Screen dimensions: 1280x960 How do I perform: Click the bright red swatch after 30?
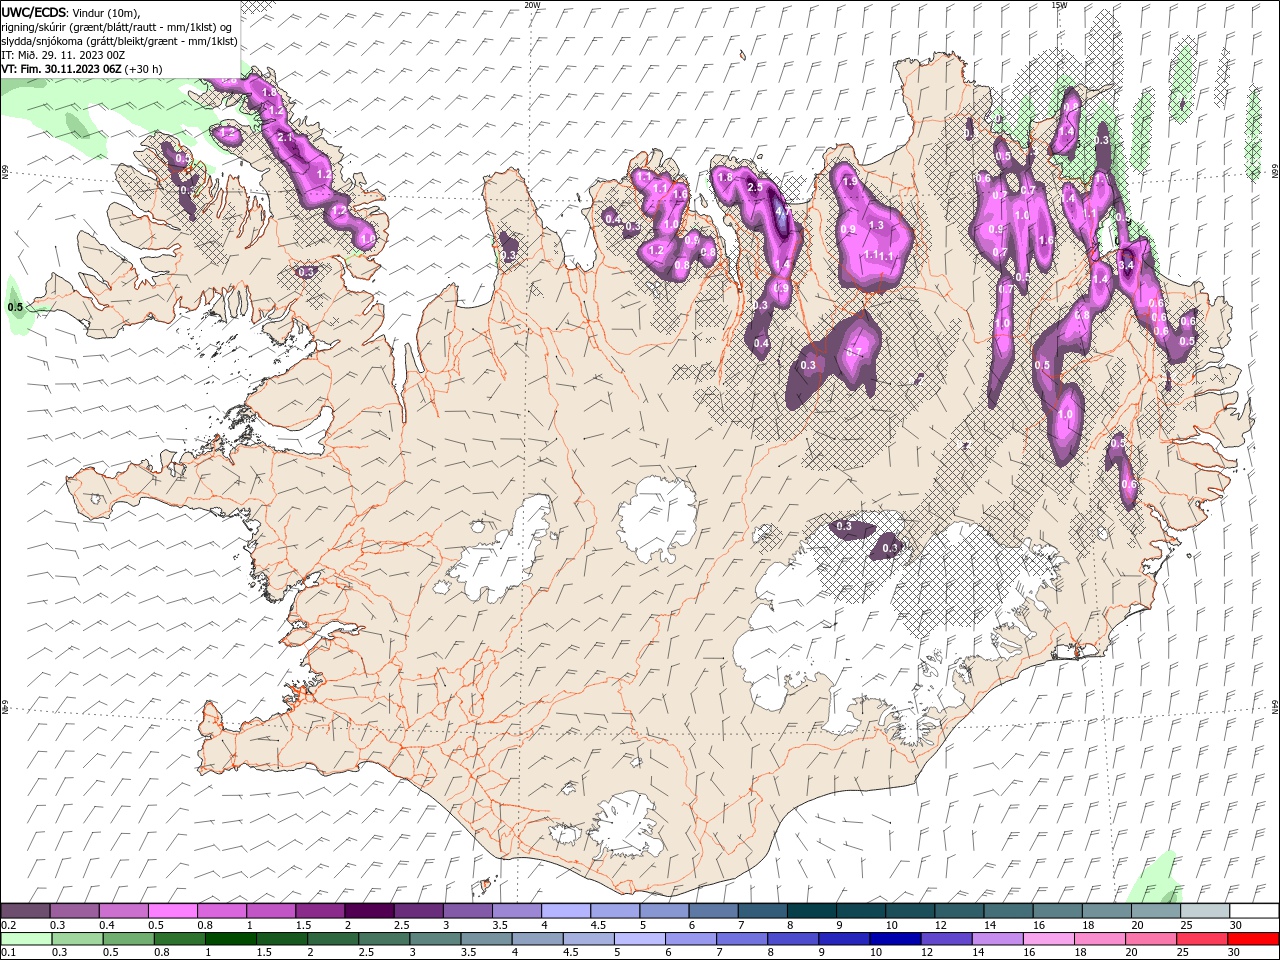[1253, 939]
